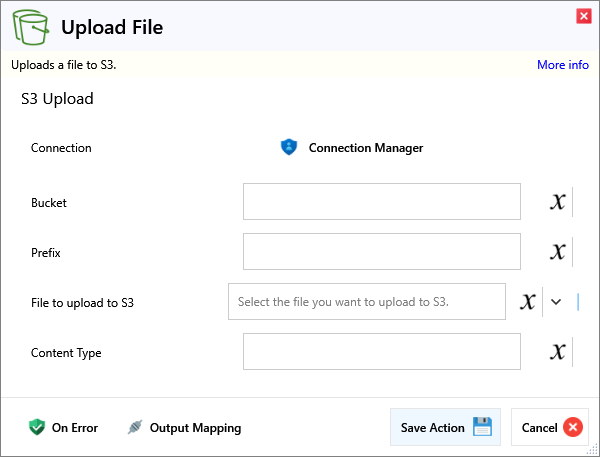Select the File to upload to S3 field

(366, 302)
